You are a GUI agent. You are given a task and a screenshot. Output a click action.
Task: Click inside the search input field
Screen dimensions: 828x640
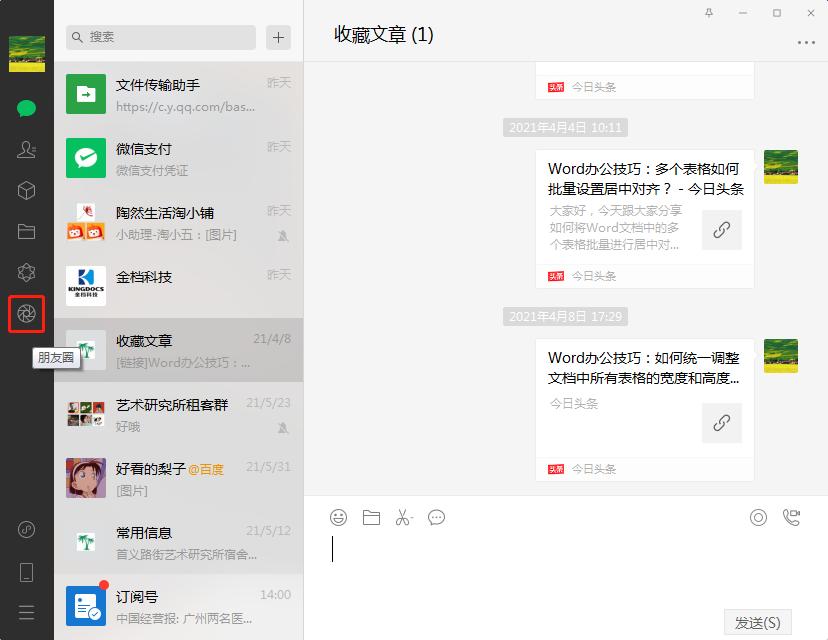(158, 37)
